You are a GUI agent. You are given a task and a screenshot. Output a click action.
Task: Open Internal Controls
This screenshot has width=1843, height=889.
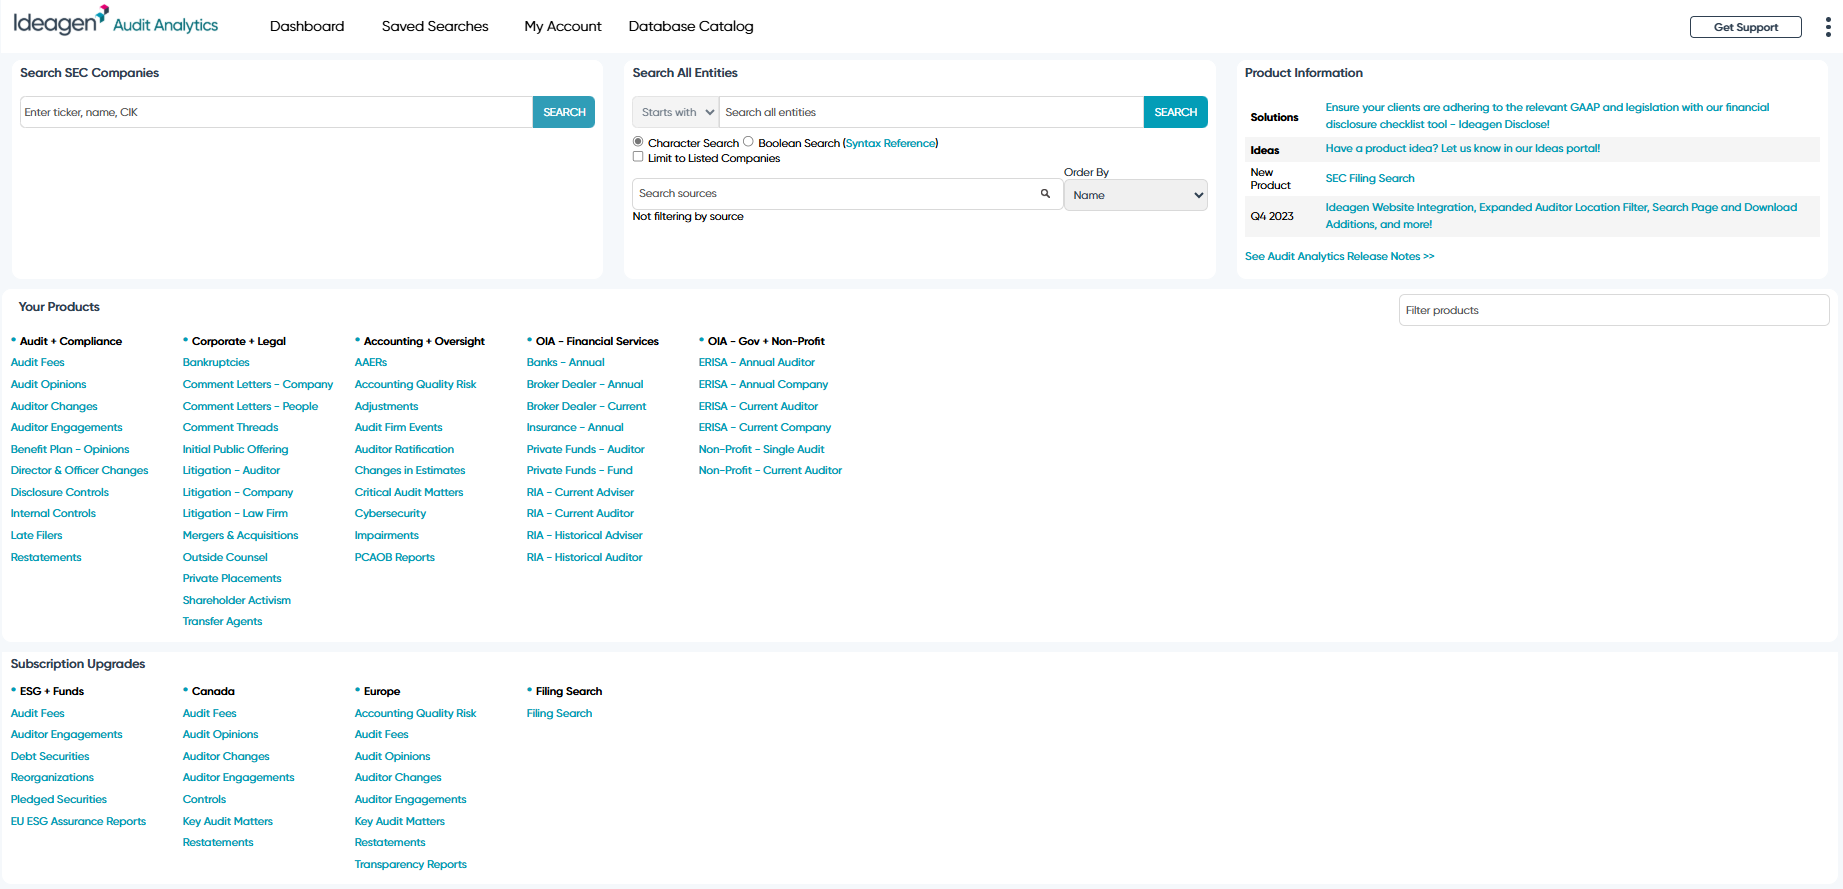pyautogui.click(x=53, y=513)
